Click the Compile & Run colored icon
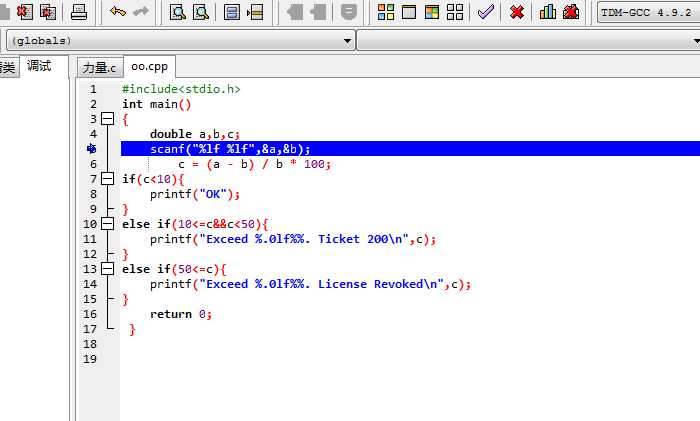Screen dimensions: 700x421 432,12
